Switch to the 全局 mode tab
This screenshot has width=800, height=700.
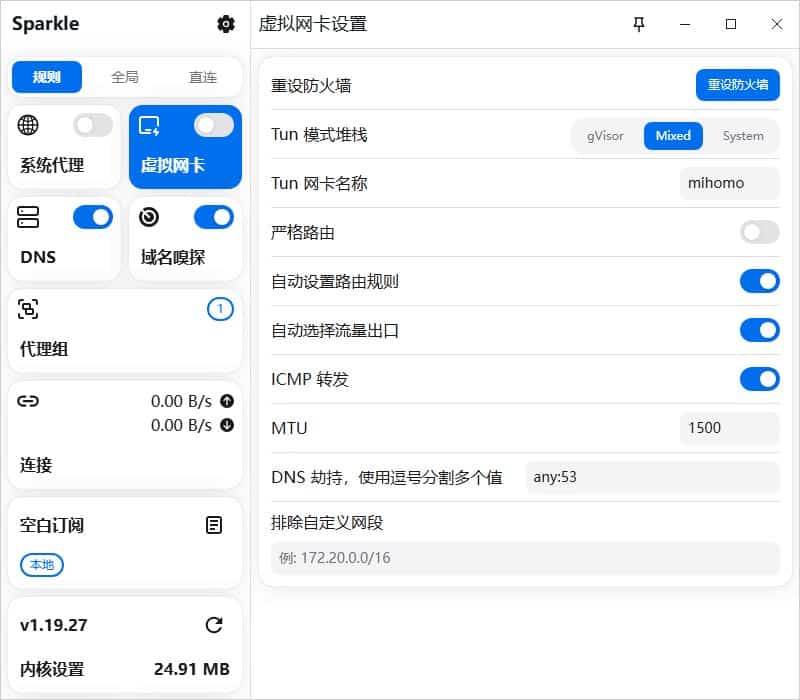coord(125,77)
